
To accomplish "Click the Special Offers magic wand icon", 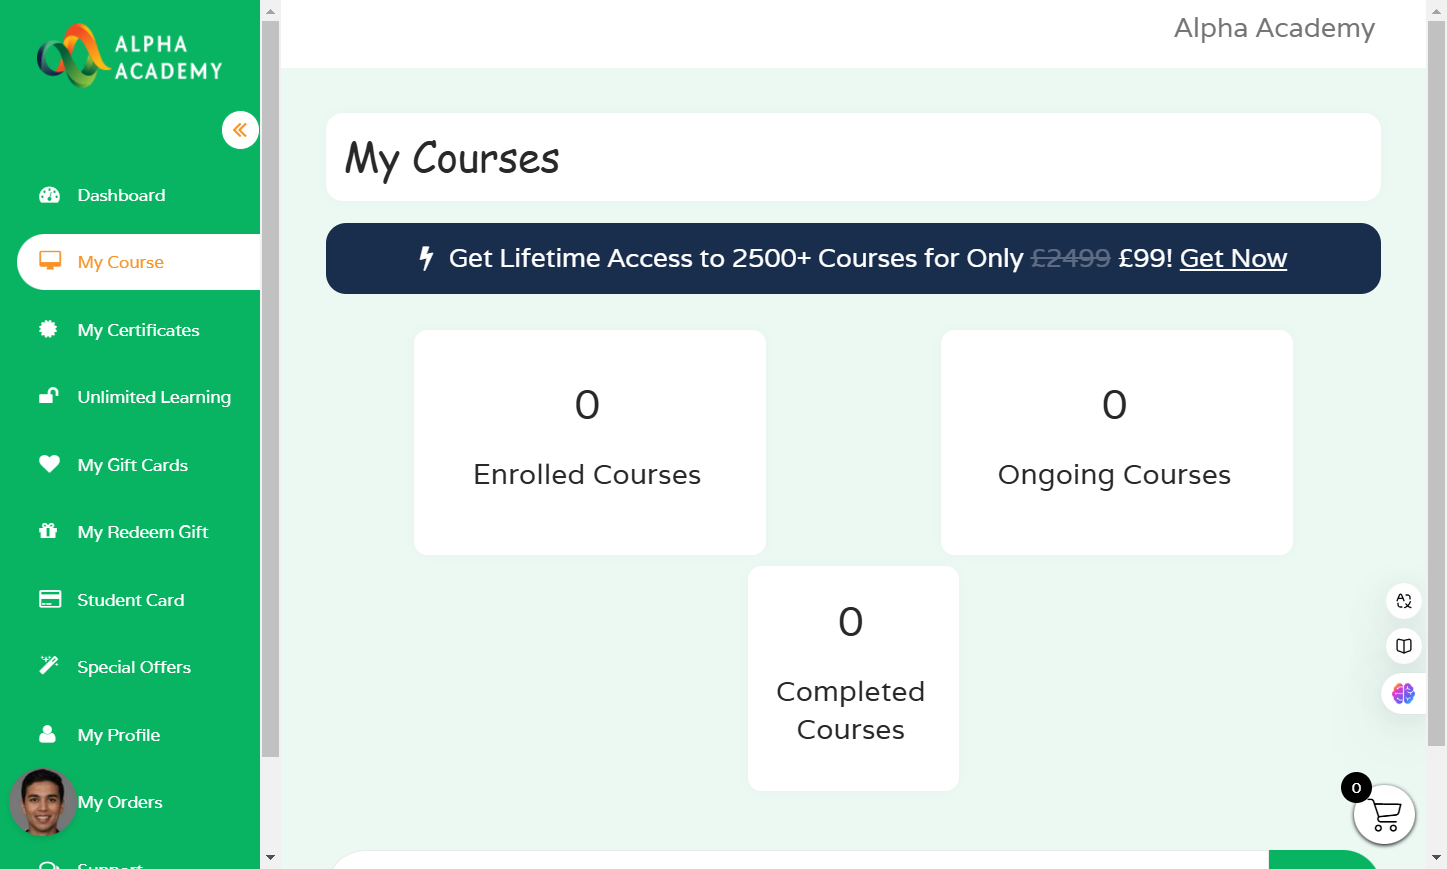I will tap(49, 666).
